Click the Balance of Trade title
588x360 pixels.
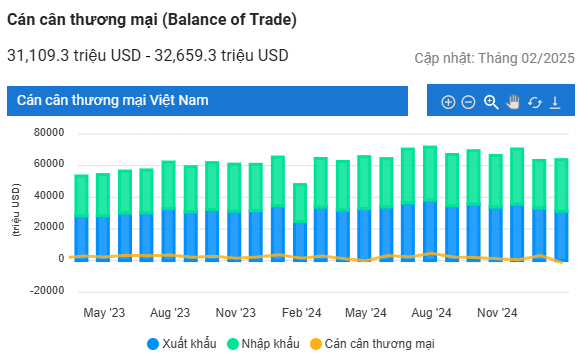tap(152, 20)
